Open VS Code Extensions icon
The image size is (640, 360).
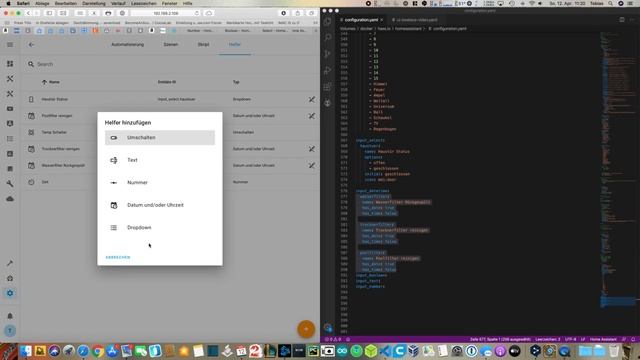[x=327, y=87]
